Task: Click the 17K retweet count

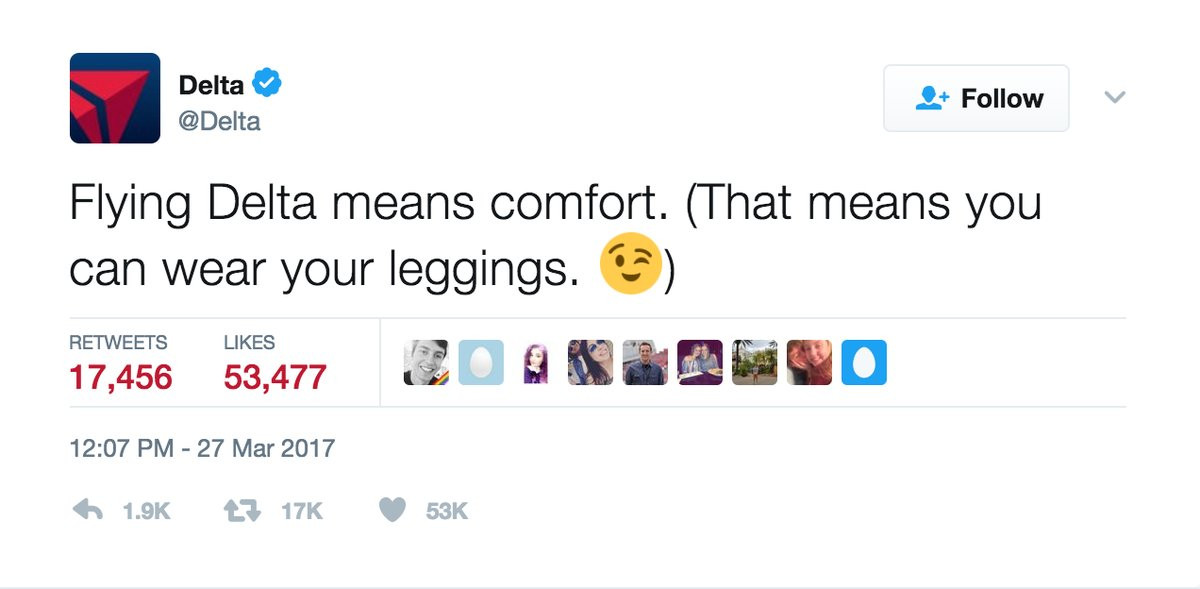Action: [301, 511]
